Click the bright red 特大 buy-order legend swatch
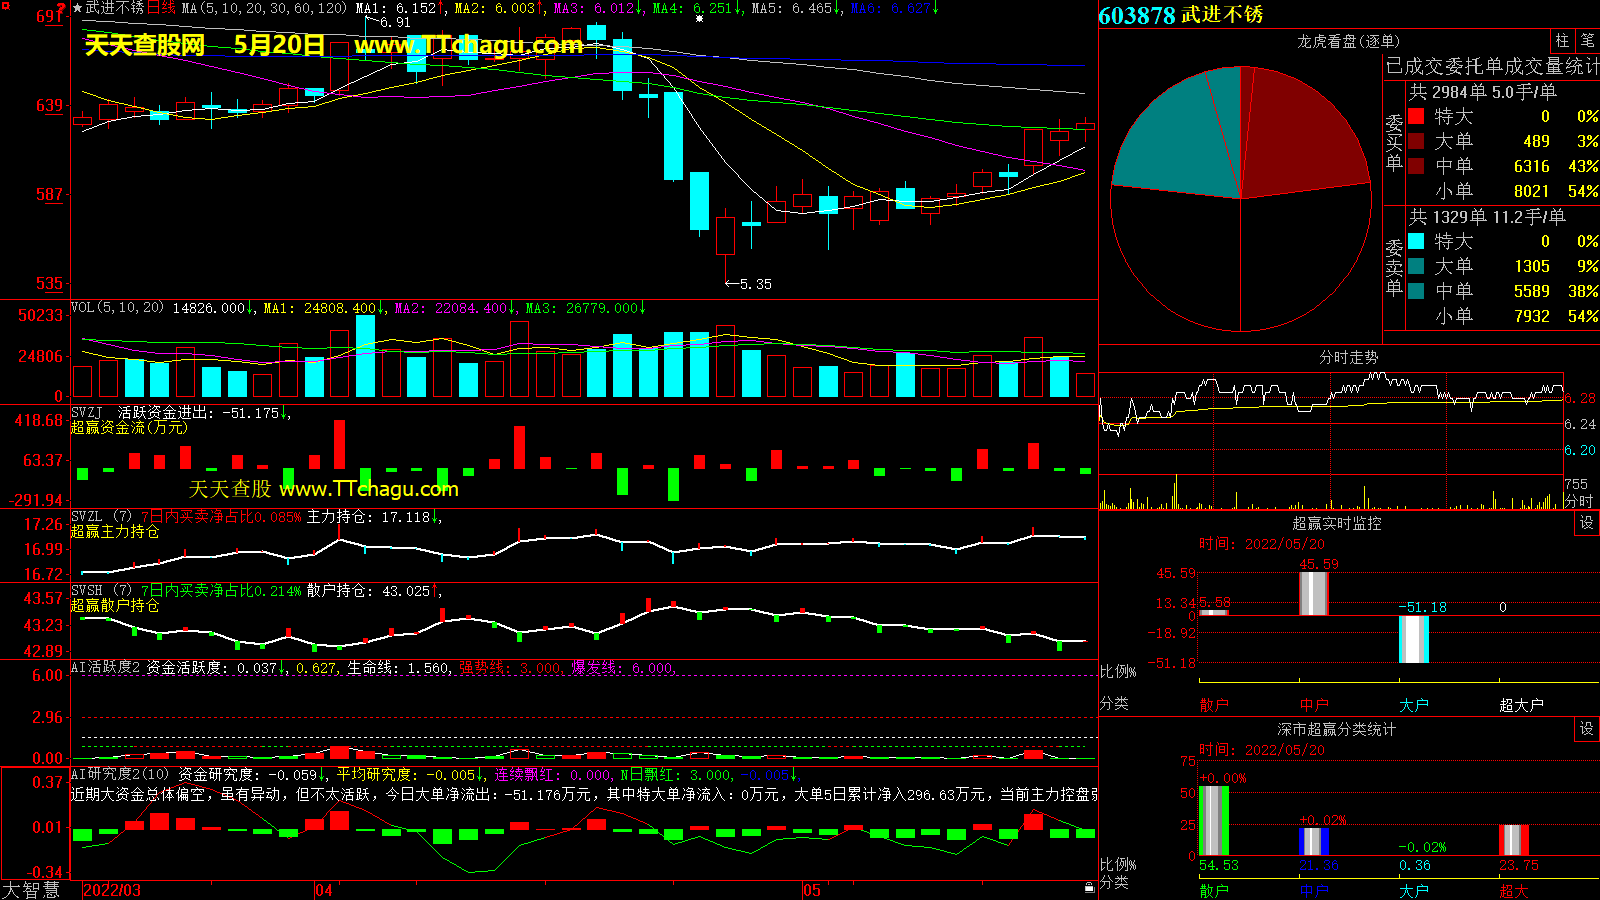This screenshot has height=900, width=1600. click(x=1416, y=116)
